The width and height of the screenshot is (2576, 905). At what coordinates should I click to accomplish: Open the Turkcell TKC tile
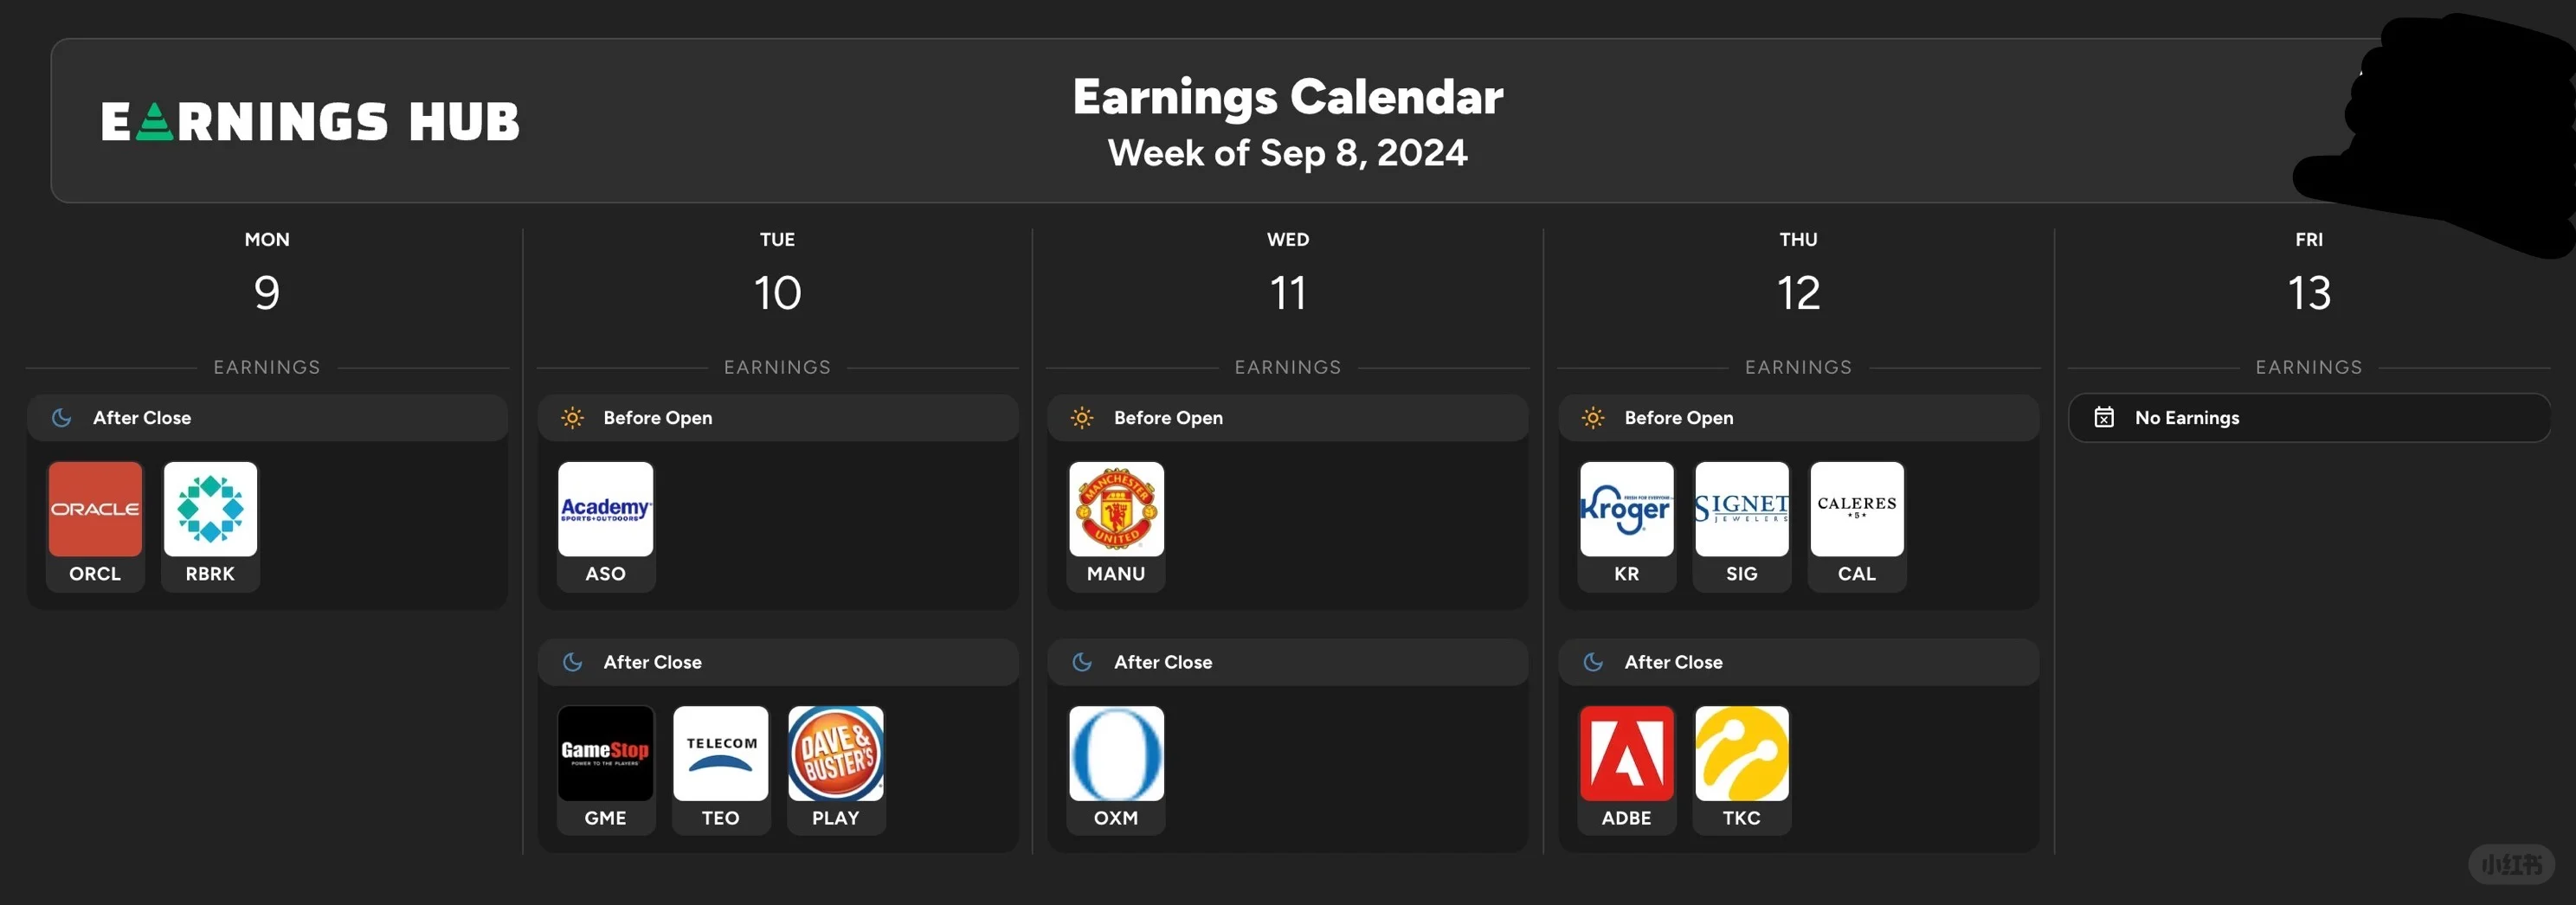click(1741, 770)
